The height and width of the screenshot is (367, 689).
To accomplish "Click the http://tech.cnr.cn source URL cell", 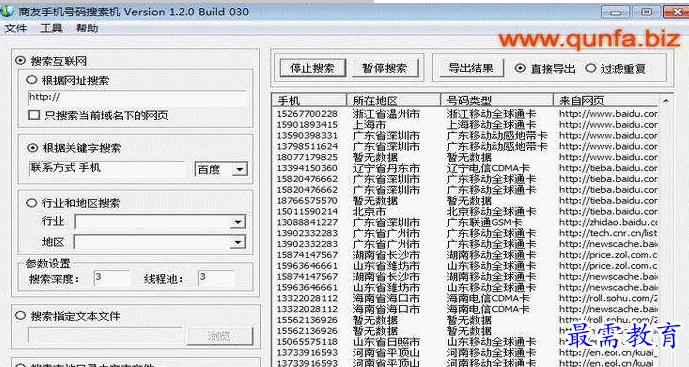I will (x=608, y=233).
